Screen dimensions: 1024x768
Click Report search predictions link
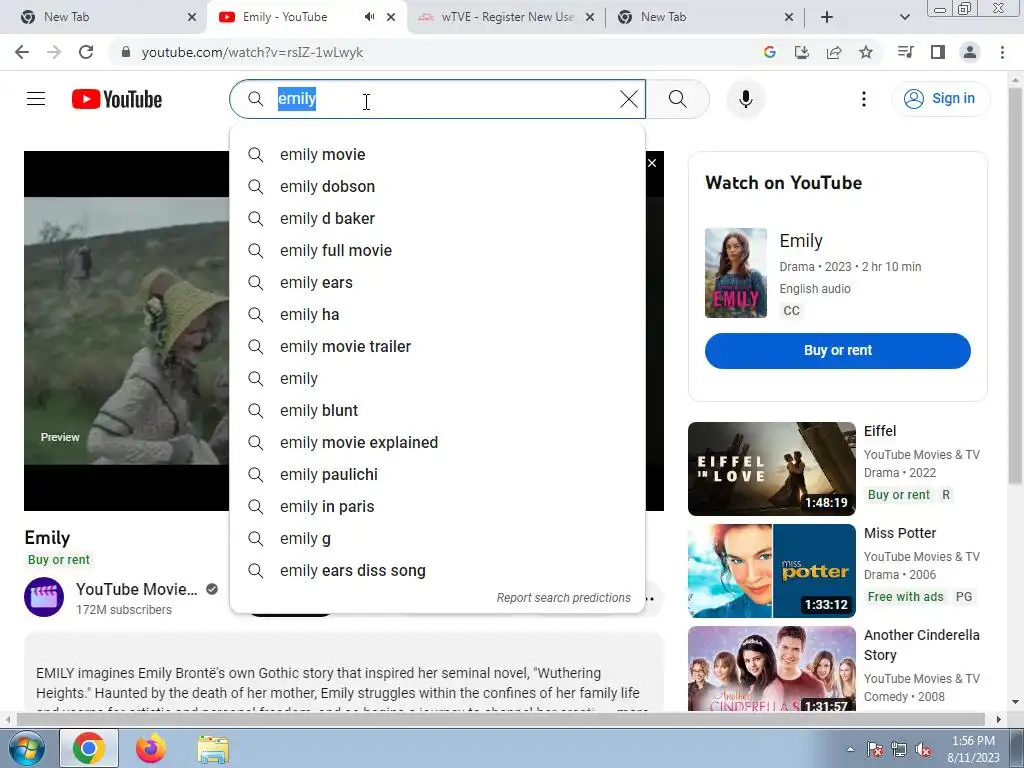coord(564,598)
